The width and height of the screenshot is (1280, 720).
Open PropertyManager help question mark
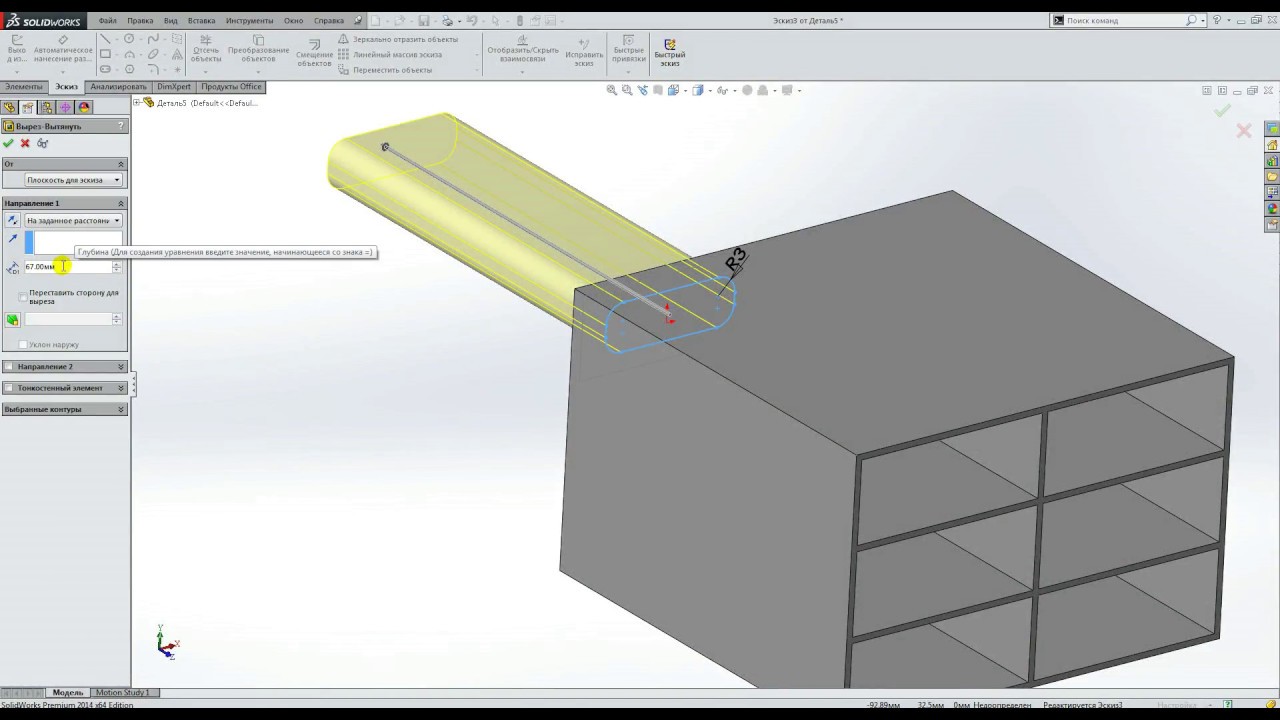tap(121, 126)
